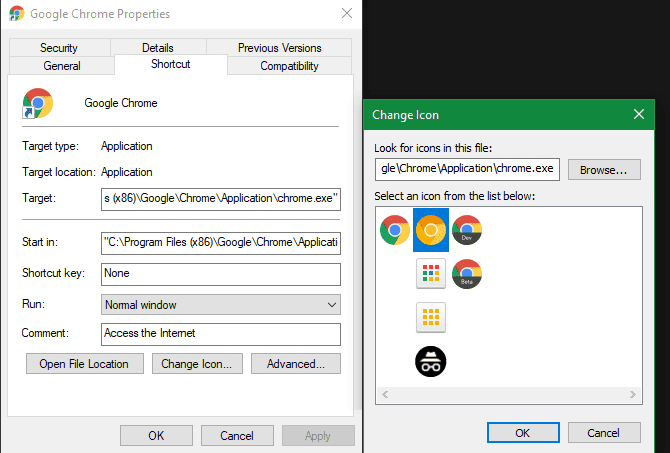Open the Compatibility tab
Image resolution: width=670 pixels, height=453 pixels.
pos(290,66)
